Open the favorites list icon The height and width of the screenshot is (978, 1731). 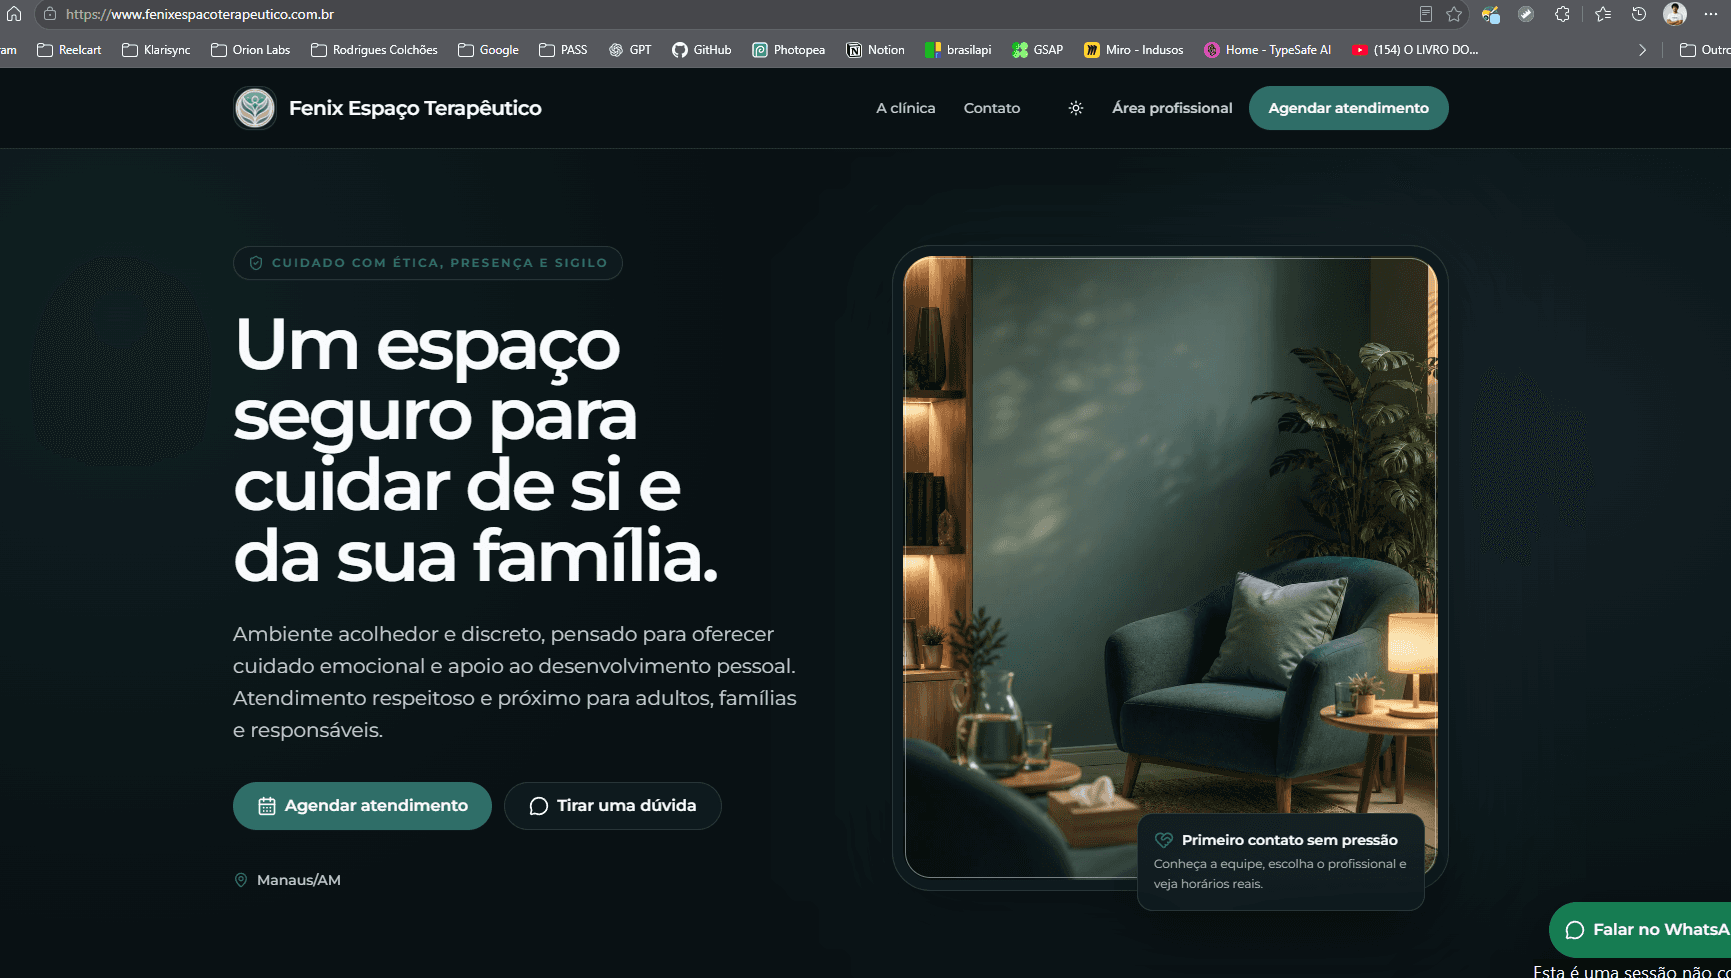point(1603,14)
